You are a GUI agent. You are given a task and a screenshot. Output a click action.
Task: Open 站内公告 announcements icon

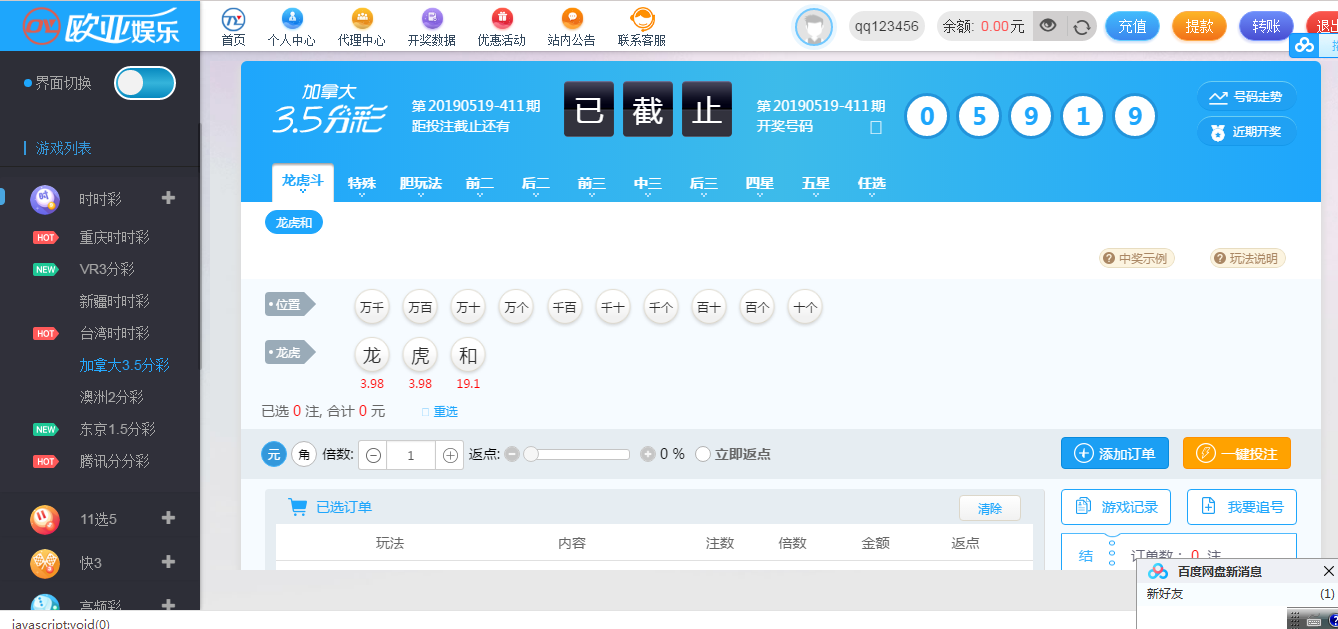pos(571,19)
